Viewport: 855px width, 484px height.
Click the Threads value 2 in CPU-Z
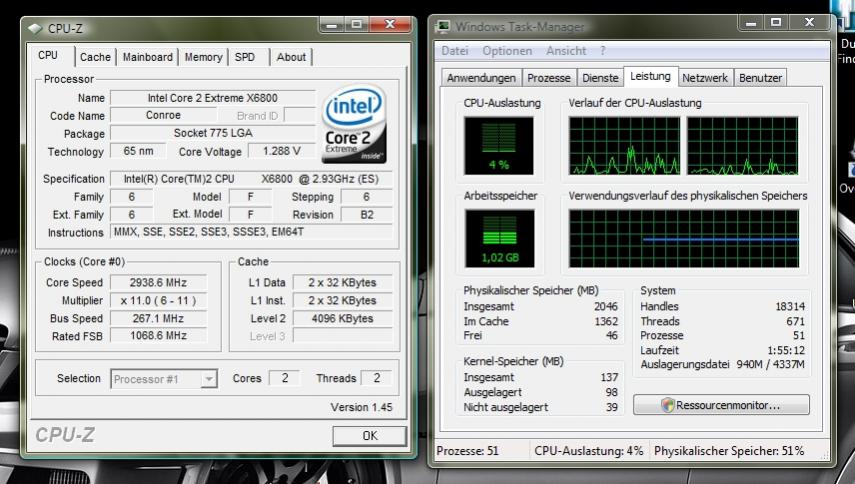pyautogui.click(x=376, y=378)
